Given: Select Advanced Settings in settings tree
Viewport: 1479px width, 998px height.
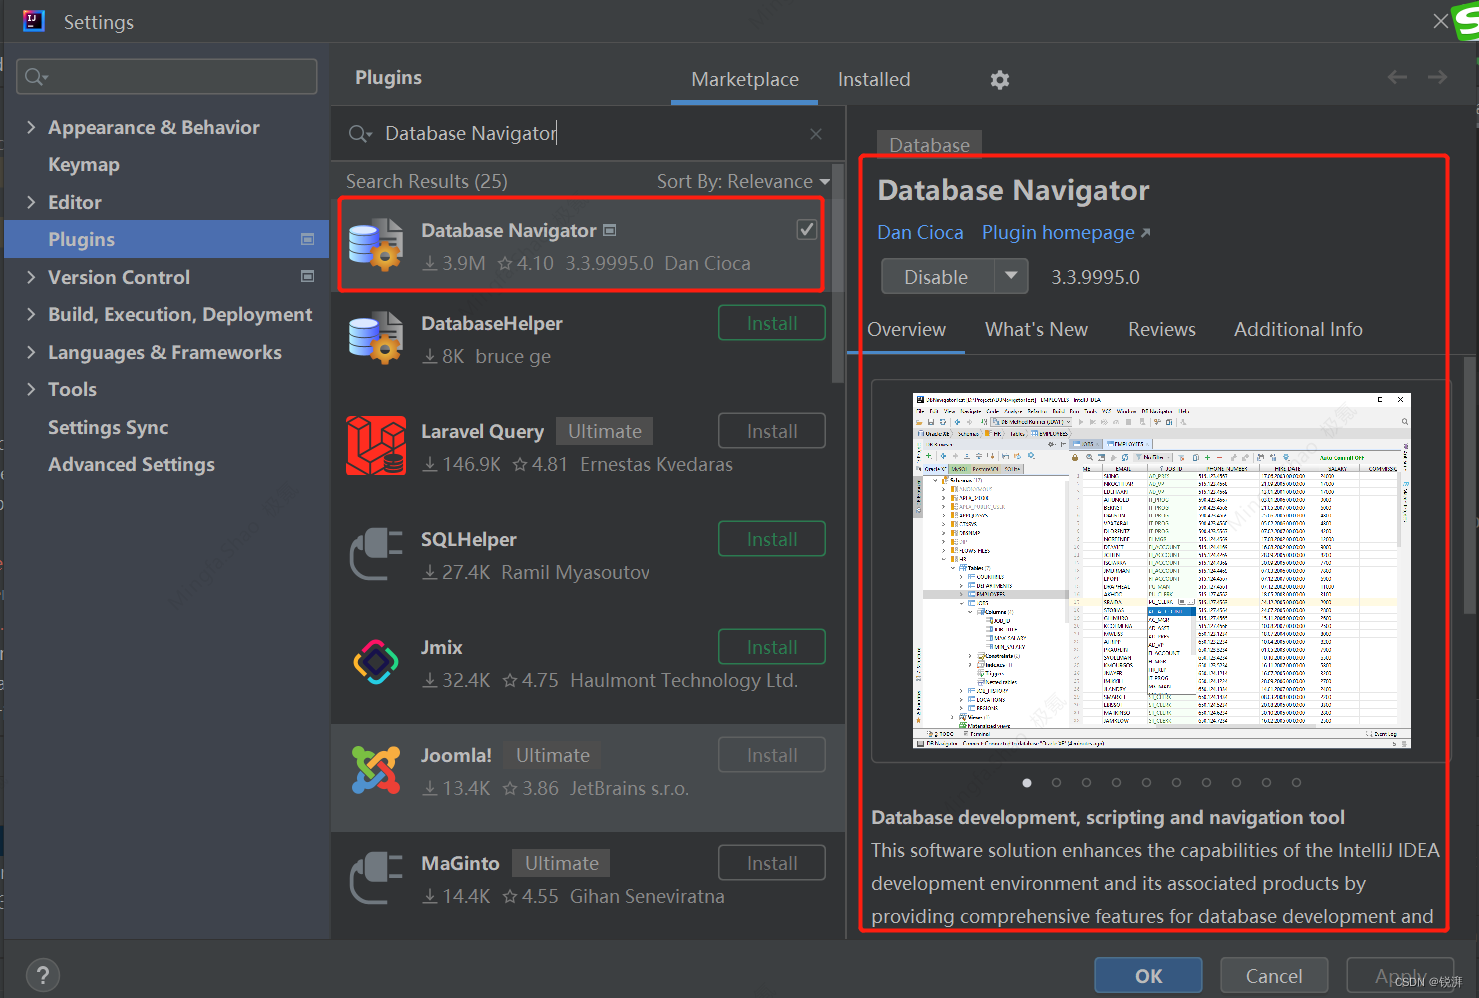Looking at the screenshot, I should [131, 464].
